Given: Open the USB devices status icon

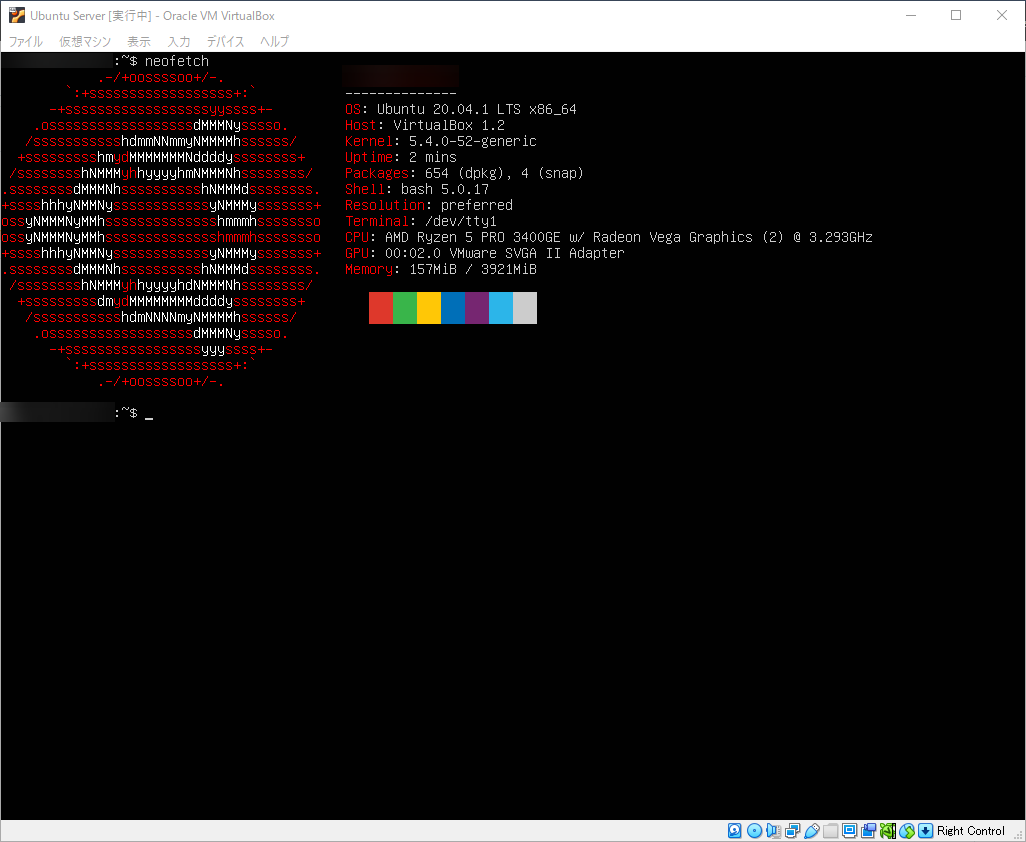Looking at the screenshot, I should pyautogui.click(x=811, y=830).
